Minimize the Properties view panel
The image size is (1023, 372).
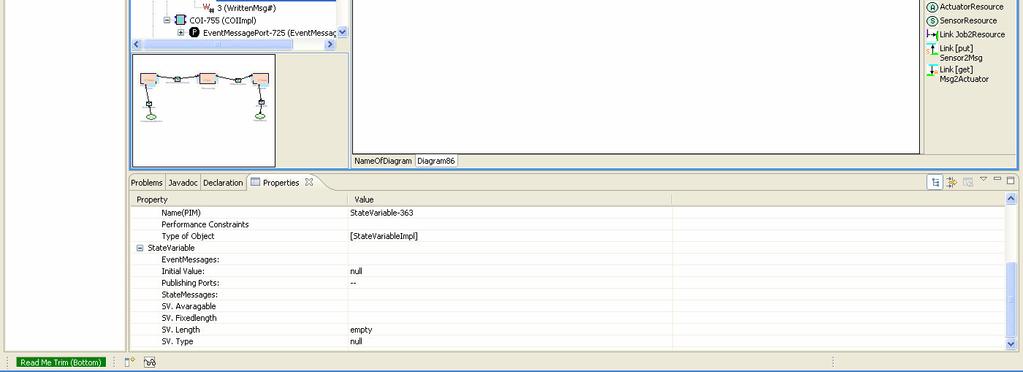tap(998, 179)
